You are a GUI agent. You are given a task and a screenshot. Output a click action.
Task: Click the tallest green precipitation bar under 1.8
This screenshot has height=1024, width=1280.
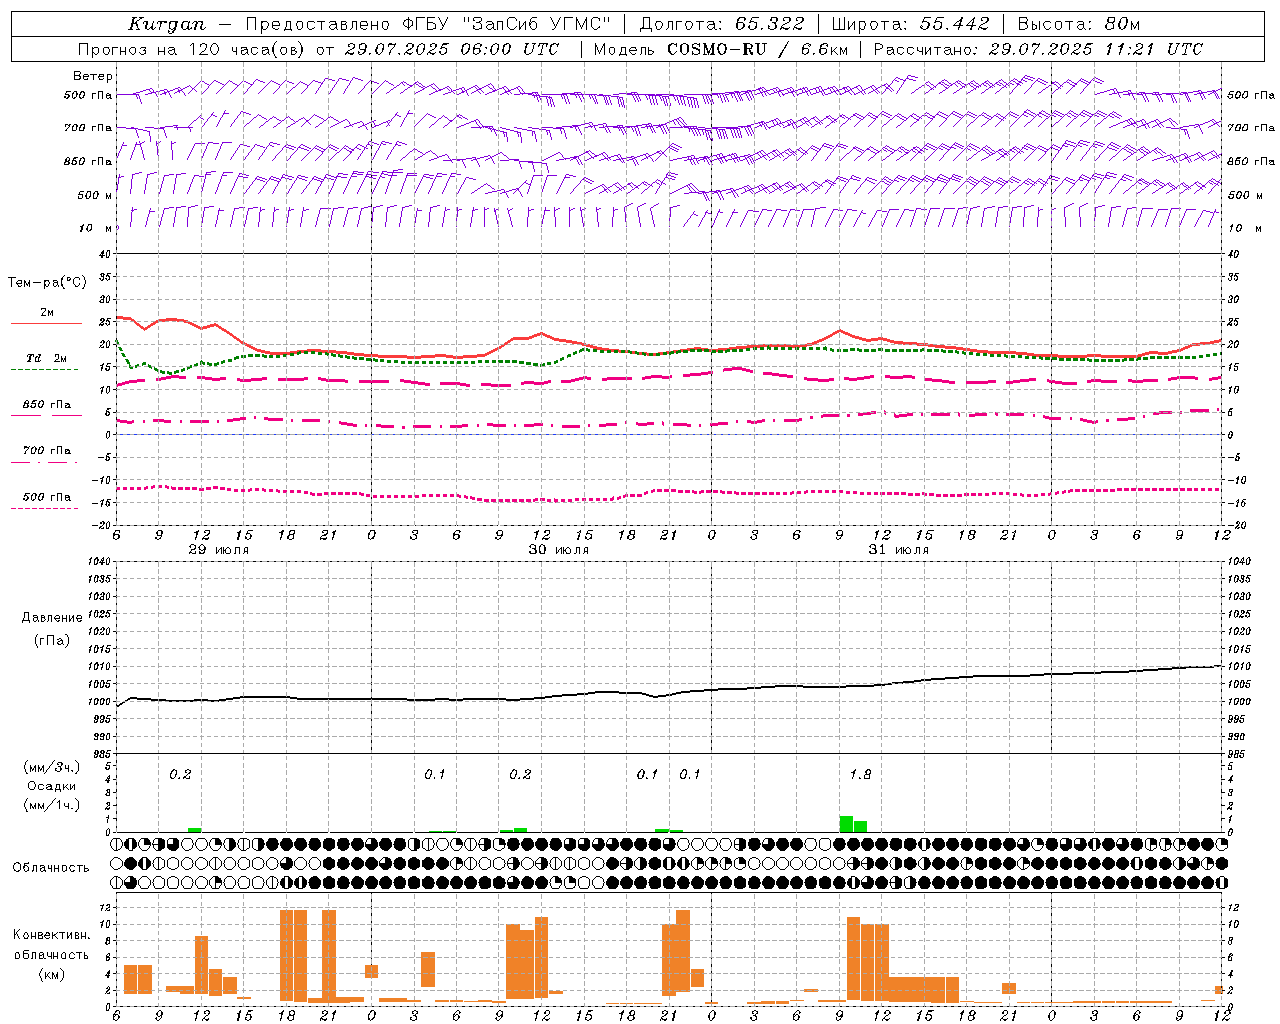tap(846, 824)
